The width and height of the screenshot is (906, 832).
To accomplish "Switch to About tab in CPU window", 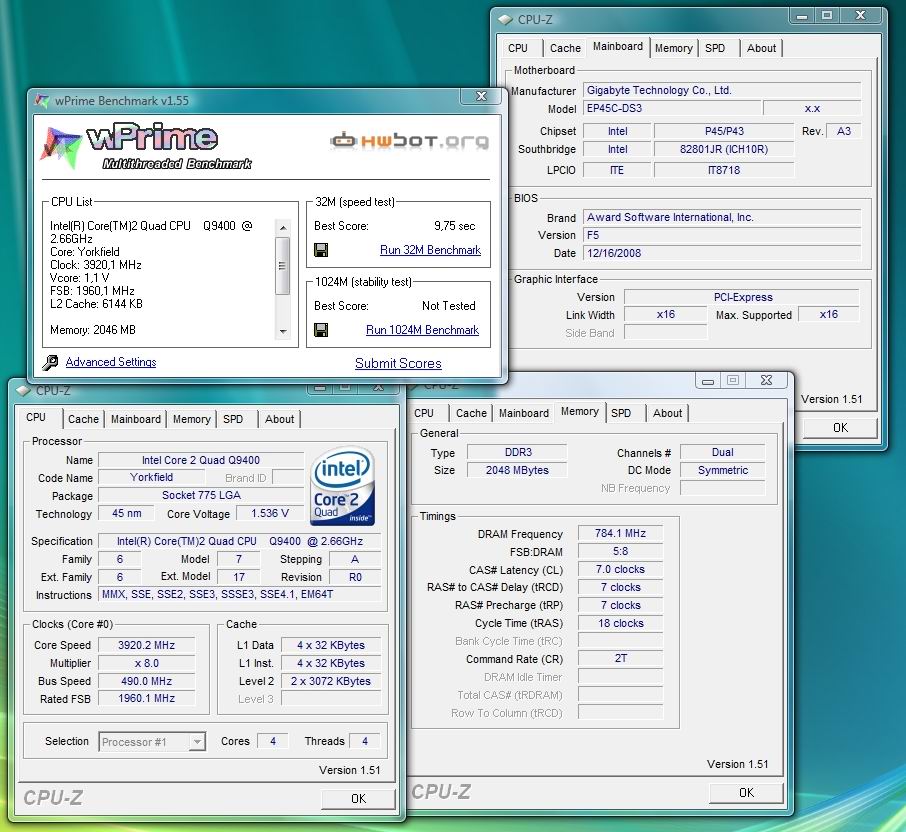I will click(280, 419).
